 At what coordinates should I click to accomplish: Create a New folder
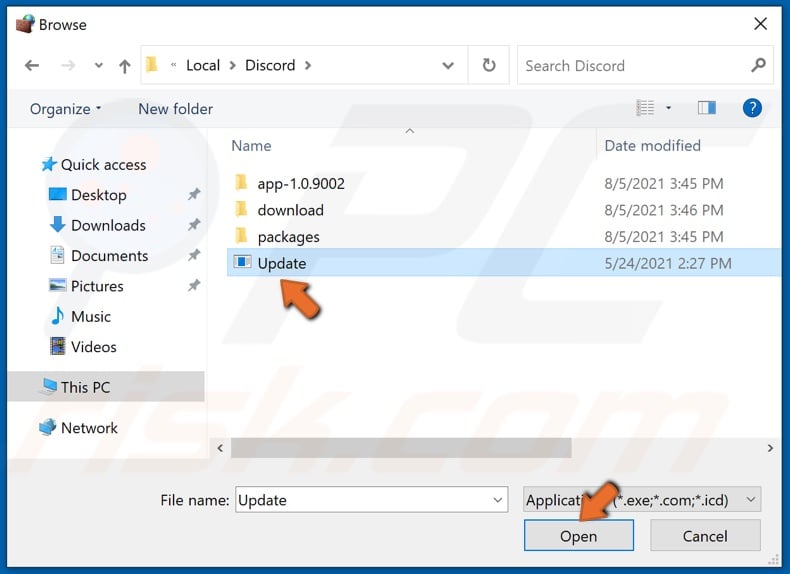tap(175, 109)
